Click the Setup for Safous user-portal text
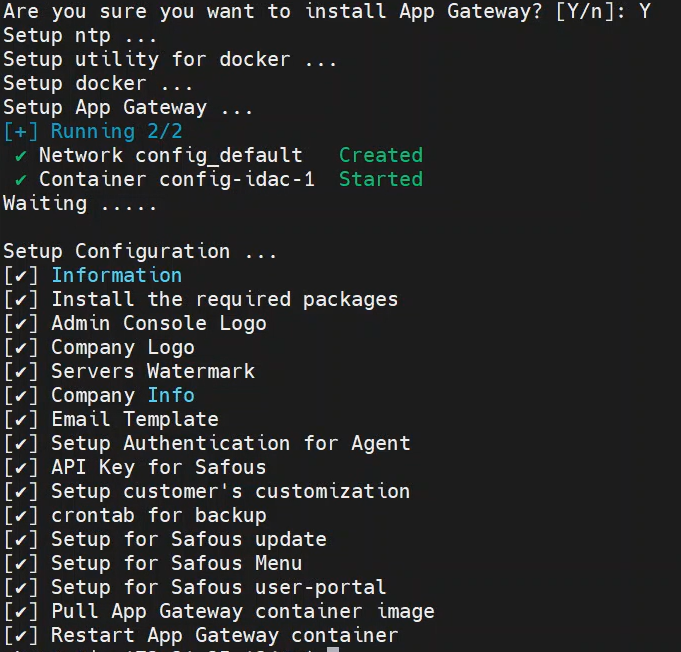Screen dimensions: 681x652 coord(218,588)
